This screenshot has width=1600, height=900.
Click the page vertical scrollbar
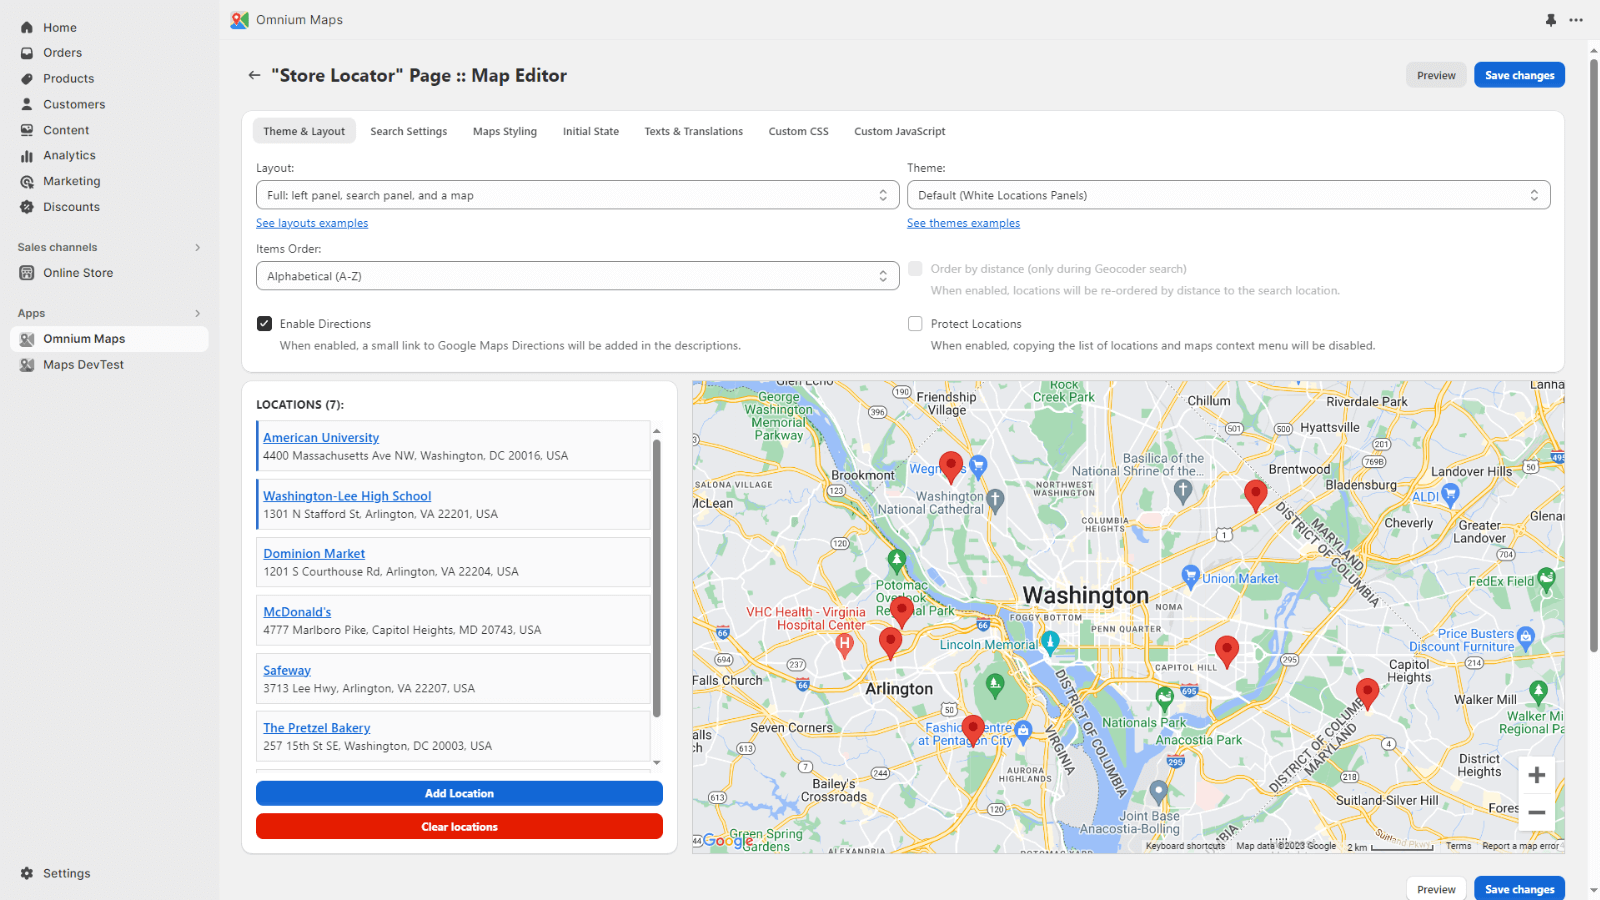(1594, 355)
